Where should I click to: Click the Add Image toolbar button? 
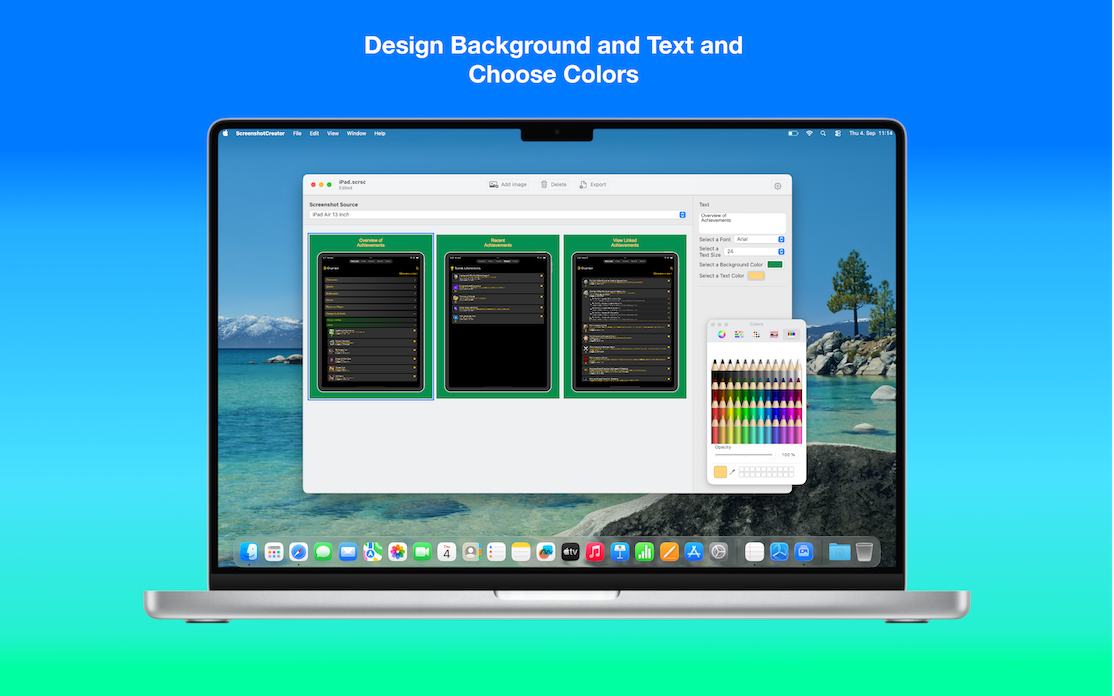tap(507, 185)
